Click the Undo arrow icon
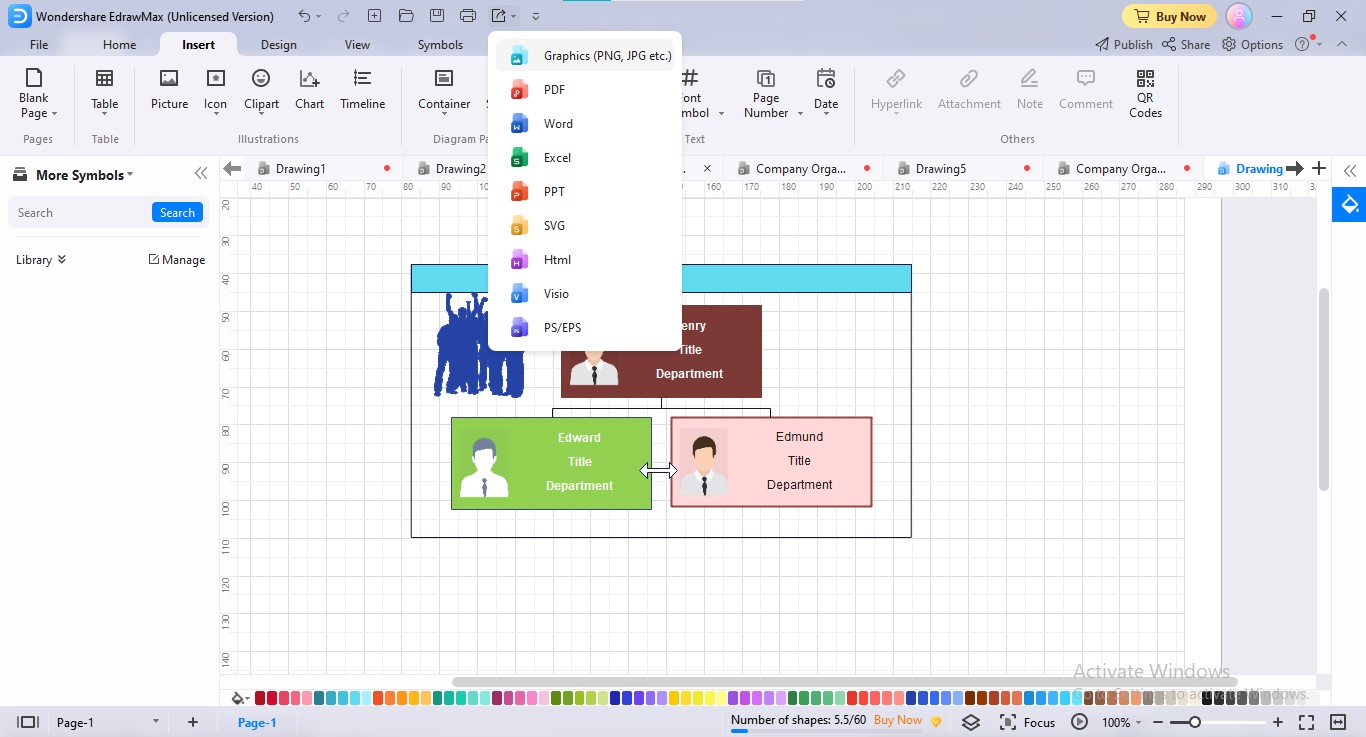1366x737 pixels. [x=304, y=16]
